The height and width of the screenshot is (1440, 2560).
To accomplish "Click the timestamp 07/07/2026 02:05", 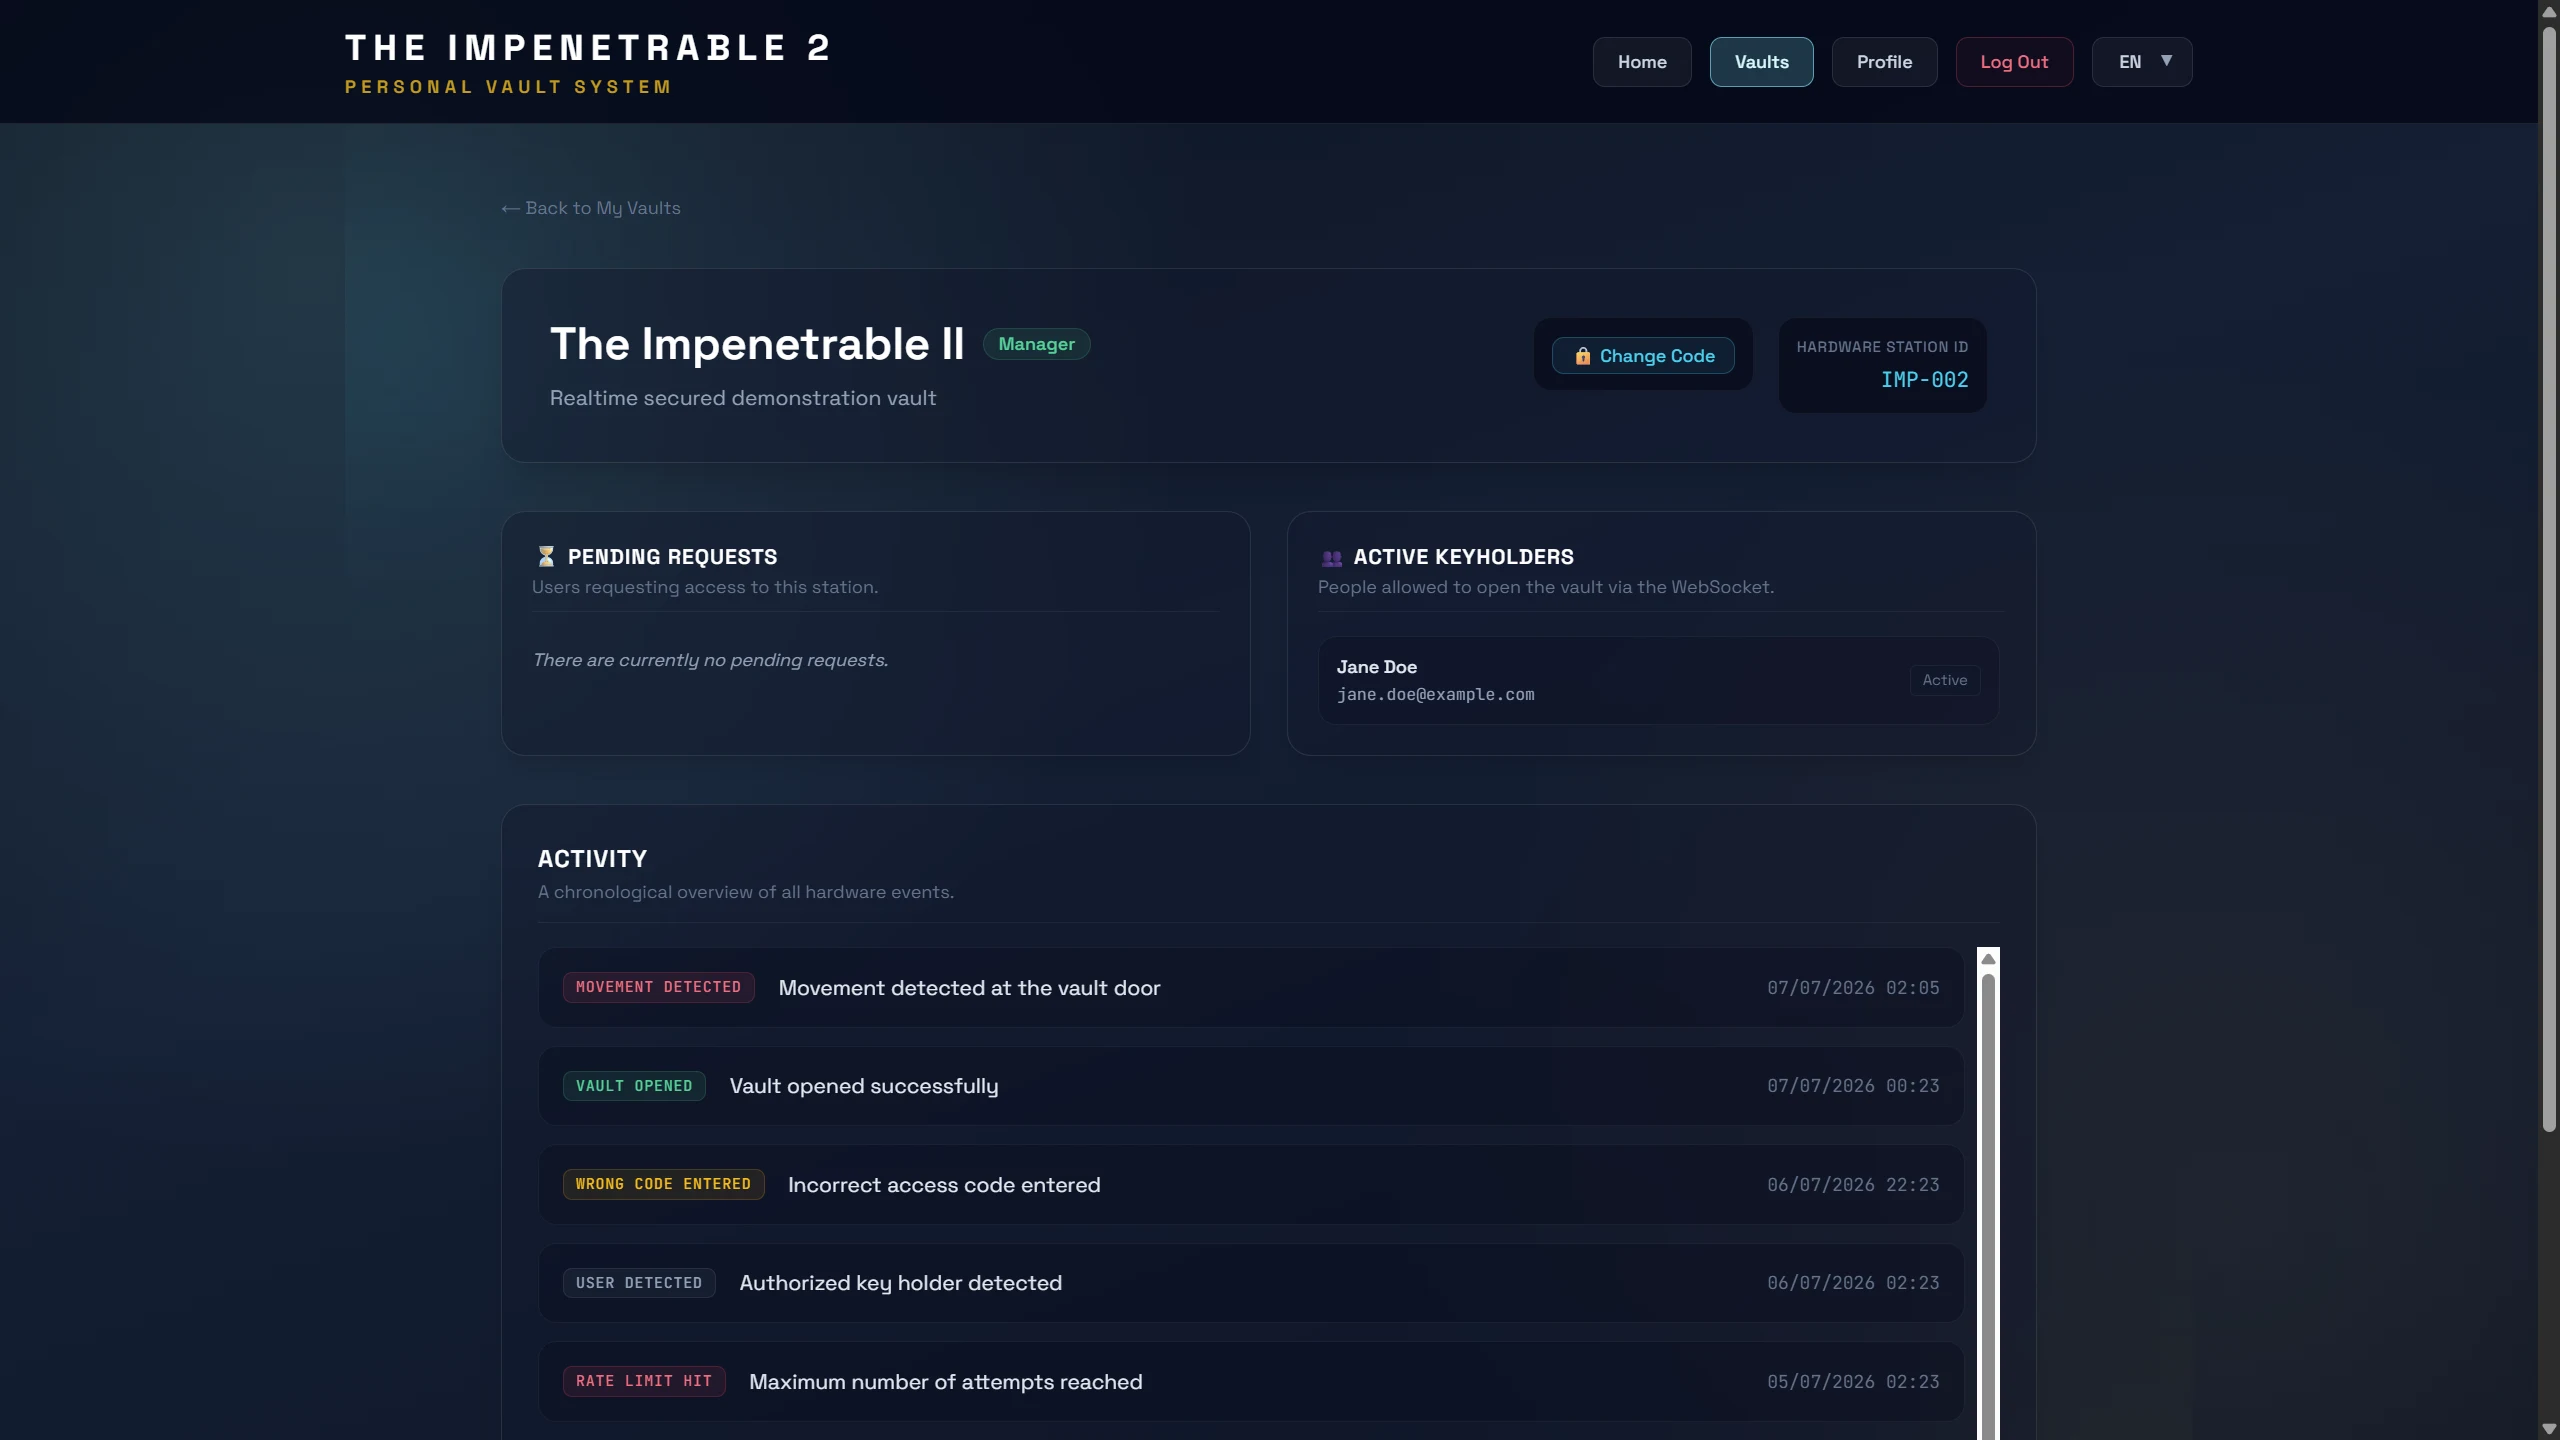I will (1853, 988).
